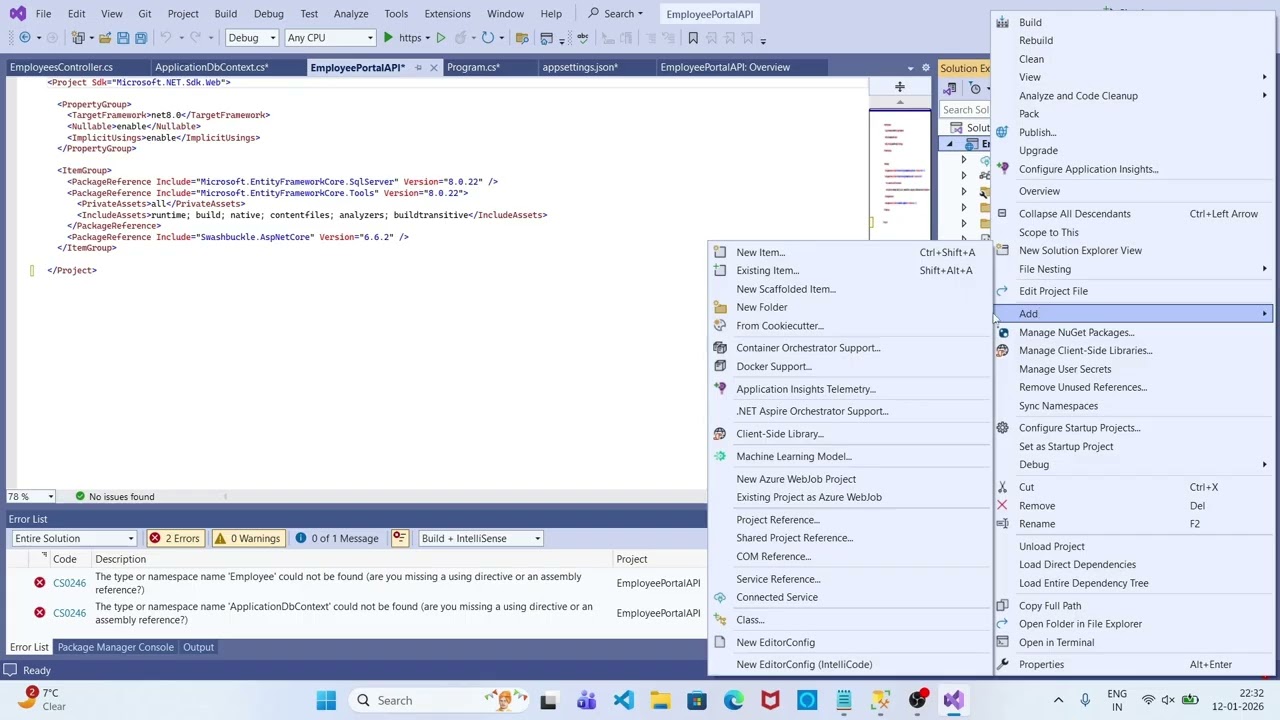Click Start Without Debugging outline play icon
The image size is (1280, 720).
point(440,38)
